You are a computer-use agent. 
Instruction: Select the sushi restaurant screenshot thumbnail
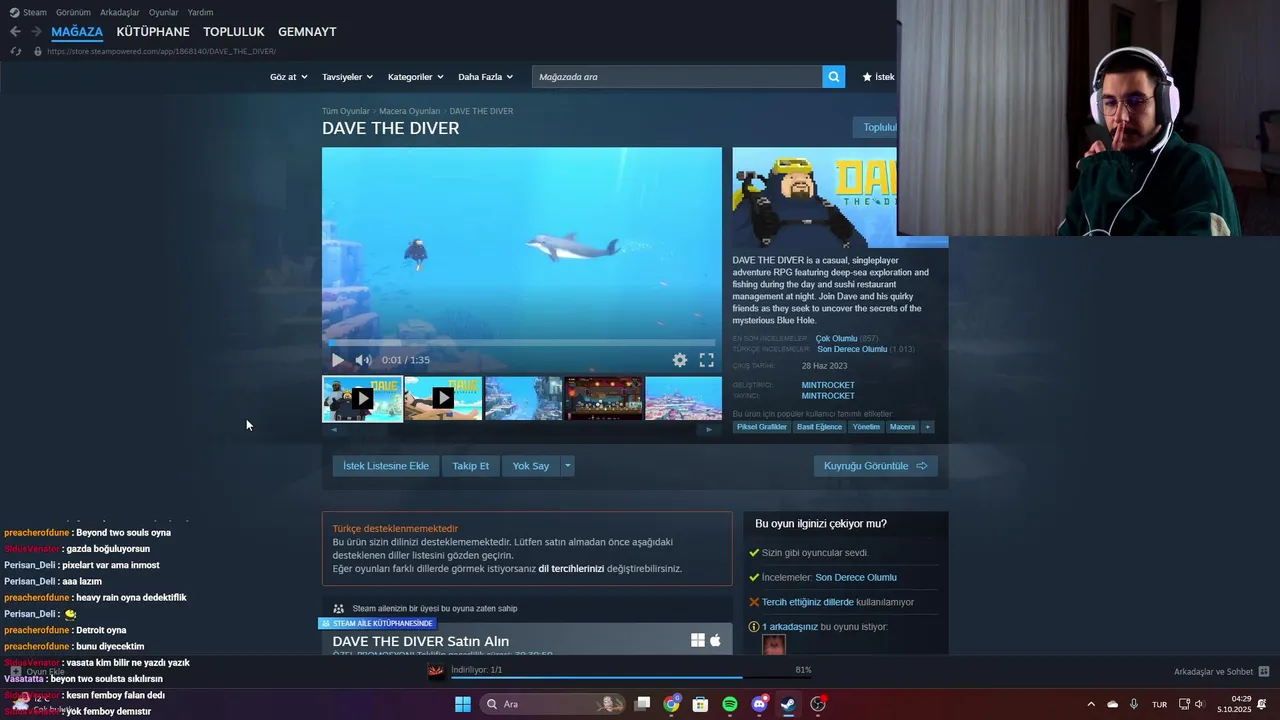coord(604,398)
